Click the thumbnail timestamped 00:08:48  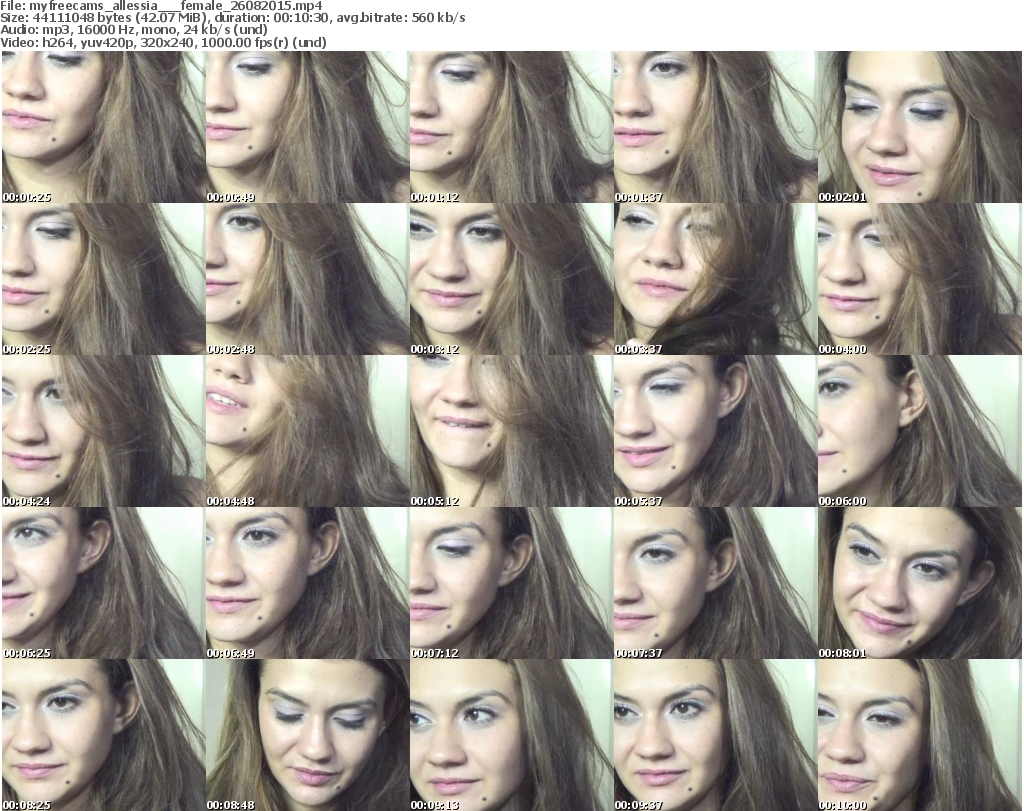306,735
